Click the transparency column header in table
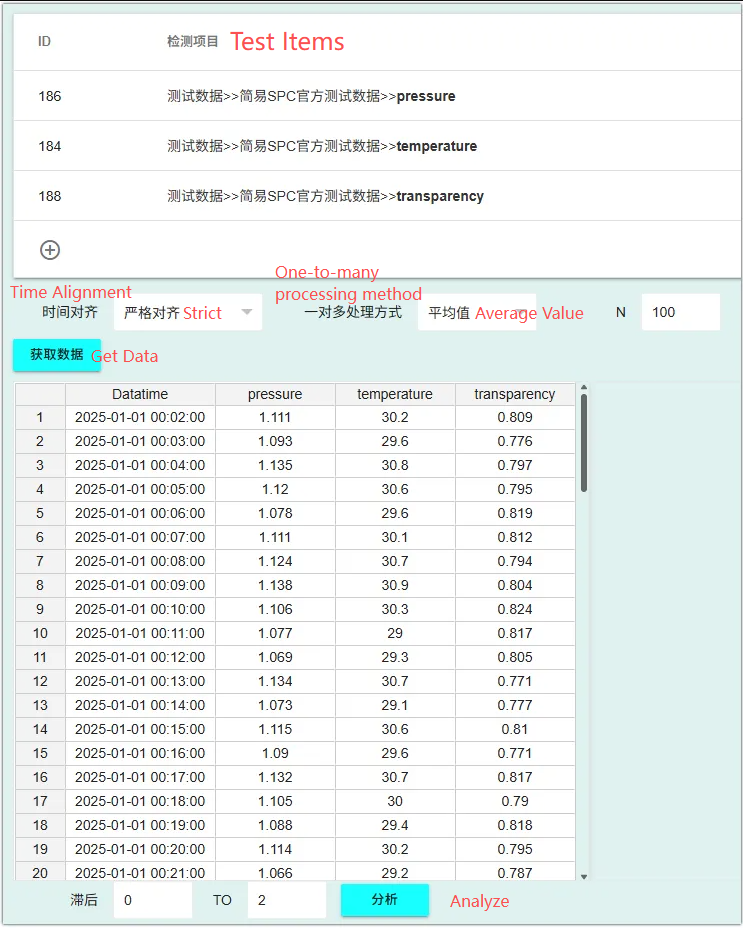743x928 pixels. point(514,394)
